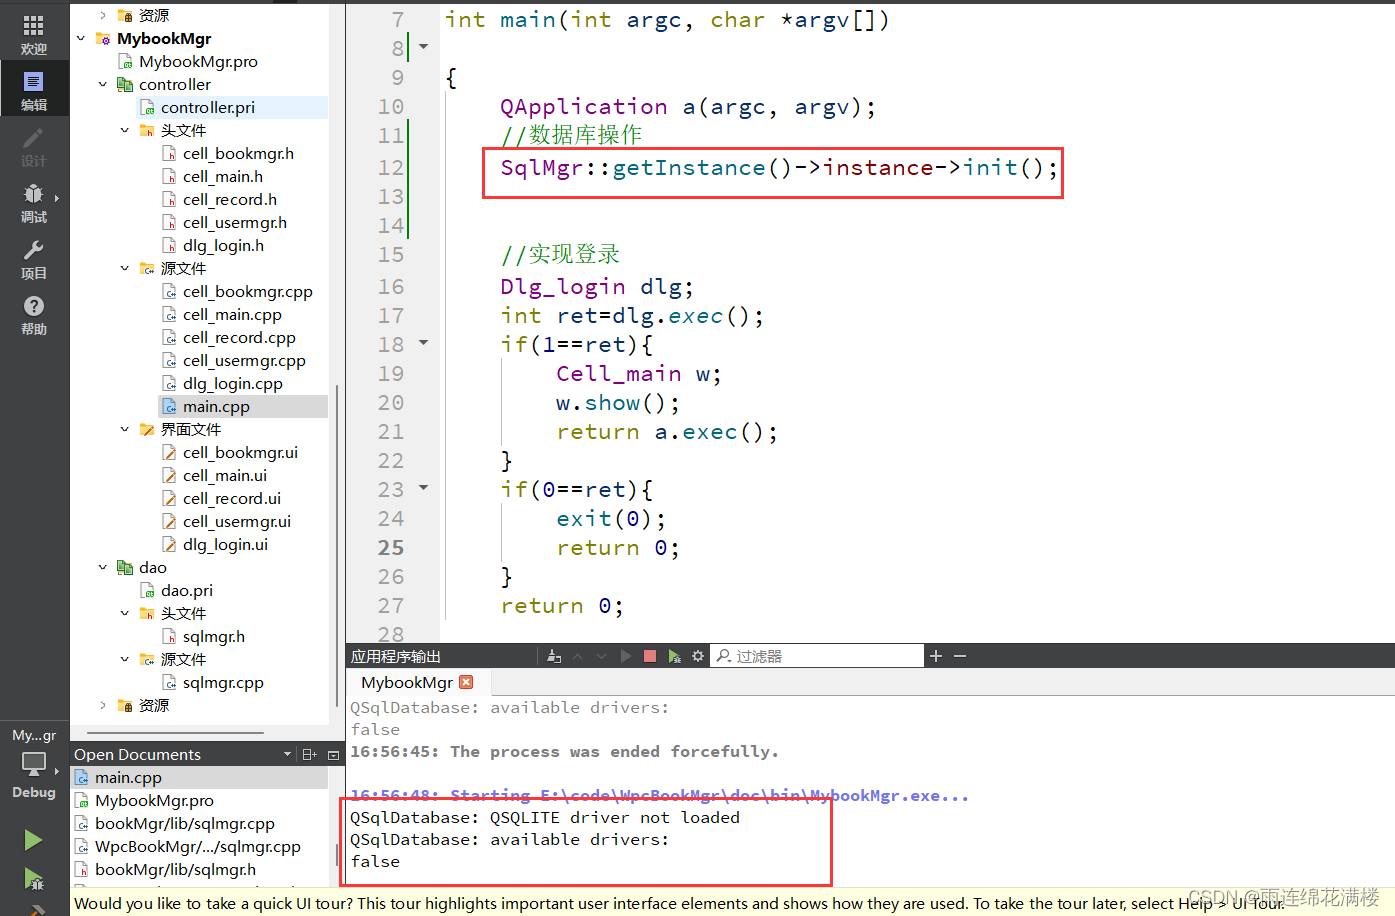Open the Welcome (欢迎) mode
1395x916 pixels.
pyautogui.click(x=34, y=34)
